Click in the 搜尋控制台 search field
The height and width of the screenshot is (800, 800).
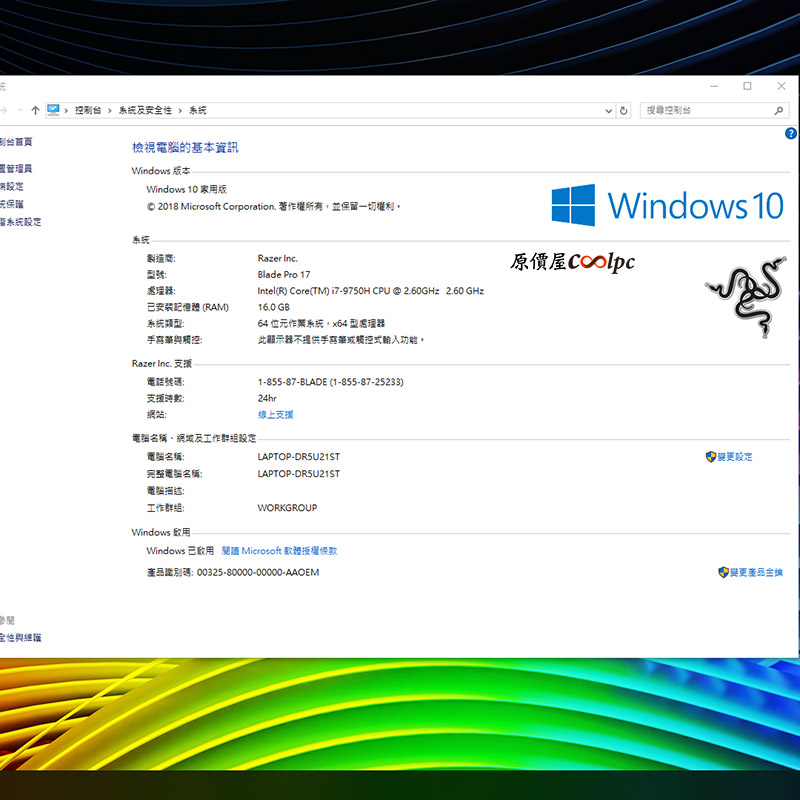click(705, 110)
